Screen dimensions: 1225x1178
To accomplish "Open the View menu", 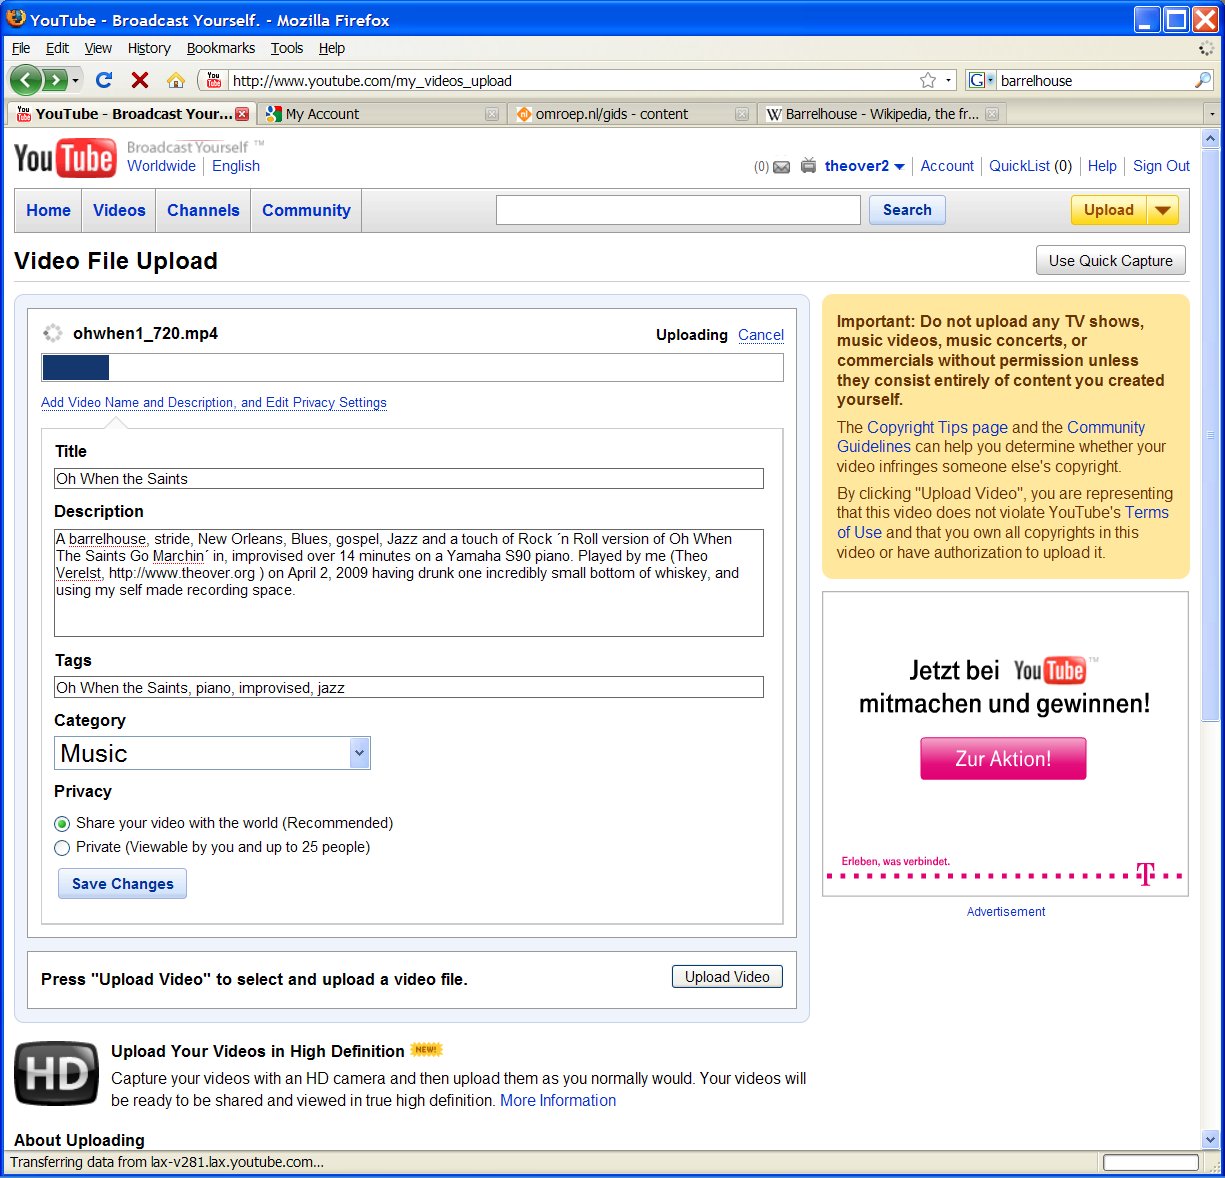I will (98, 48).
